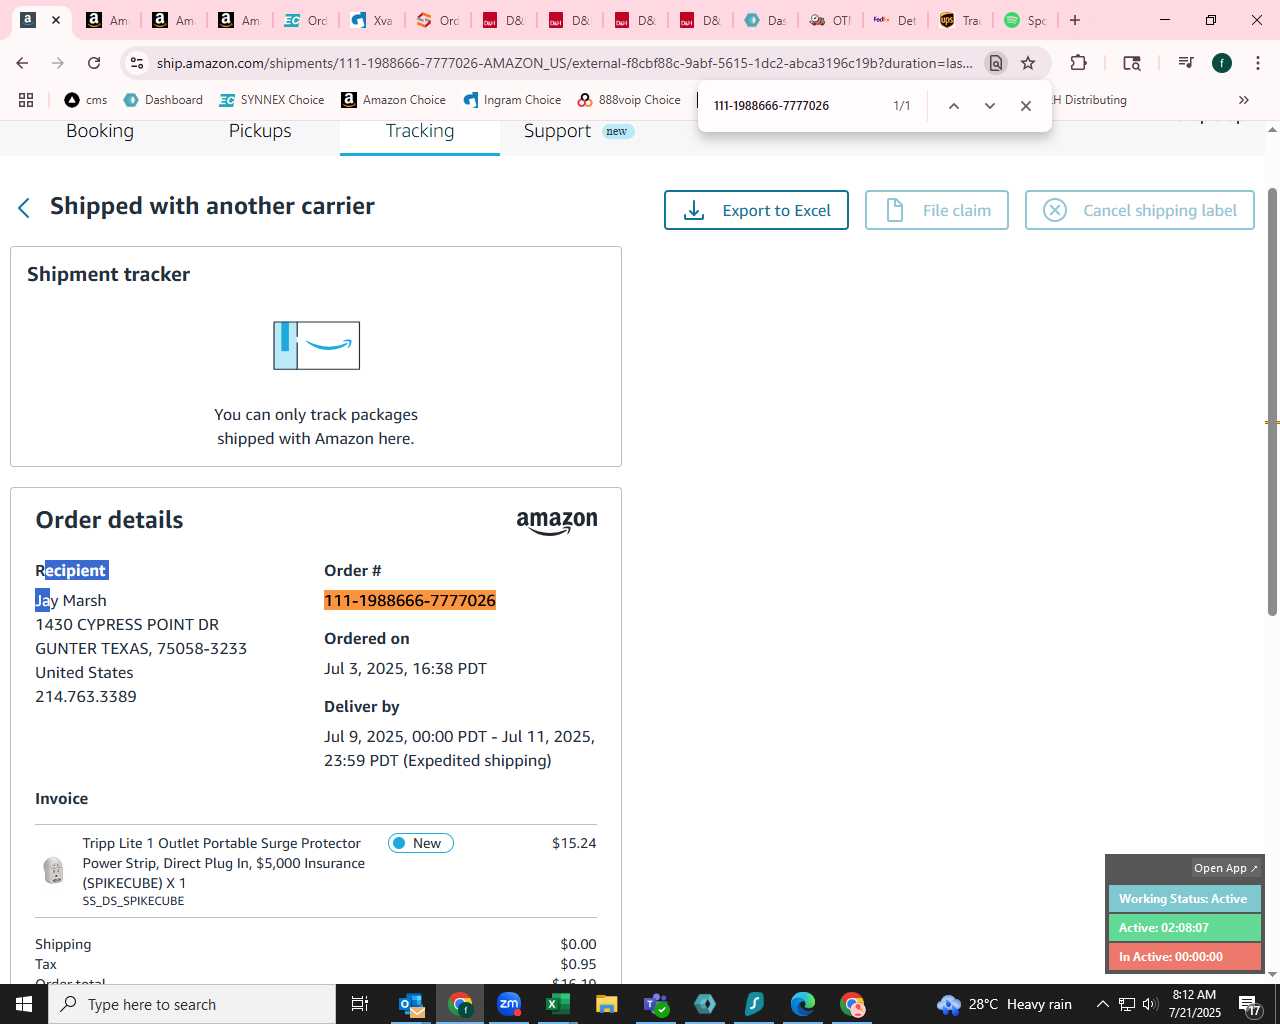
Task: Open Microsoft Edge from the taskbar
Action: coord(803,1004)
